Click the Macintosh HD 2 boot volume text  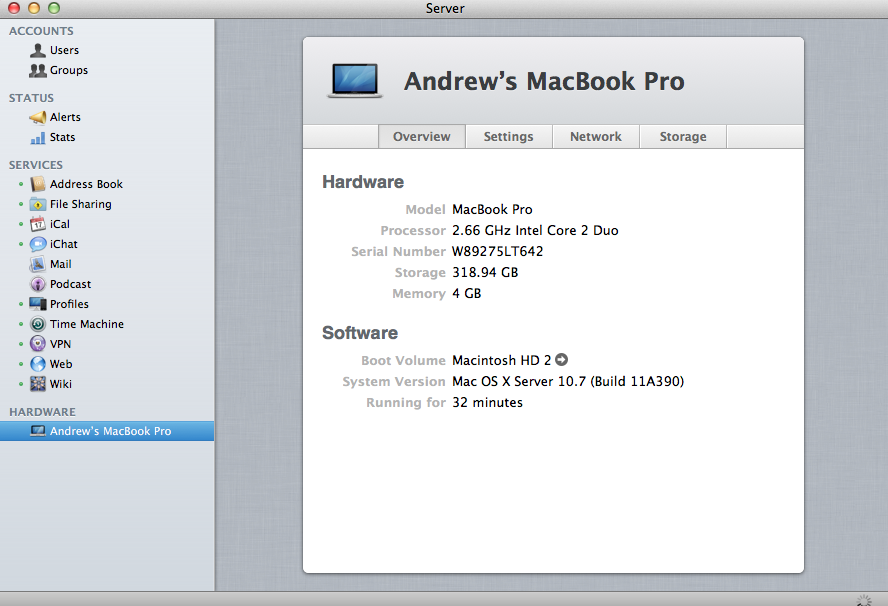[501, 360]
